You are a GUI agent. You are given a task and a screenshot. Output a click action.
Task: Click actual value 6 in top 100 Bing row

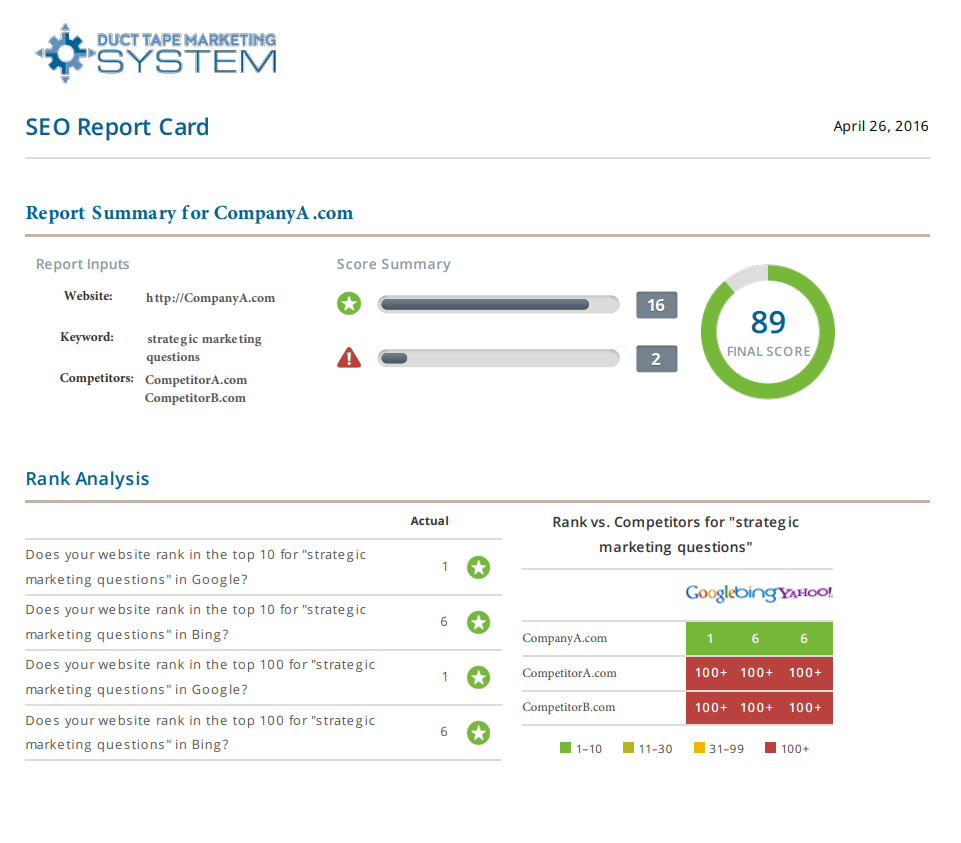(444, 732)
